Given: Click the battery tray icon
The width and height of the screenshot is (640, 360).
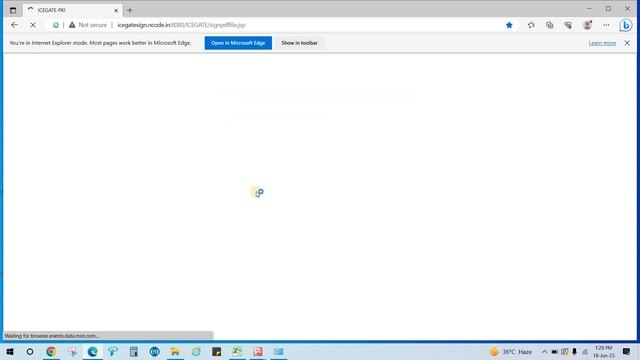Looking at the screenshot, I should [554, 351].
